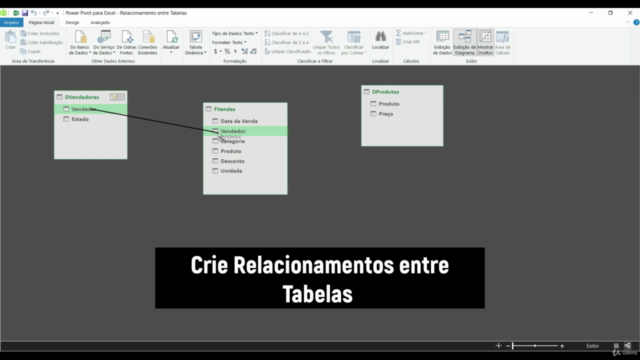Click zoom in plus button
The height and width of the screenshot is (360, 640).
pyautogui.click(x=562, y=346)
